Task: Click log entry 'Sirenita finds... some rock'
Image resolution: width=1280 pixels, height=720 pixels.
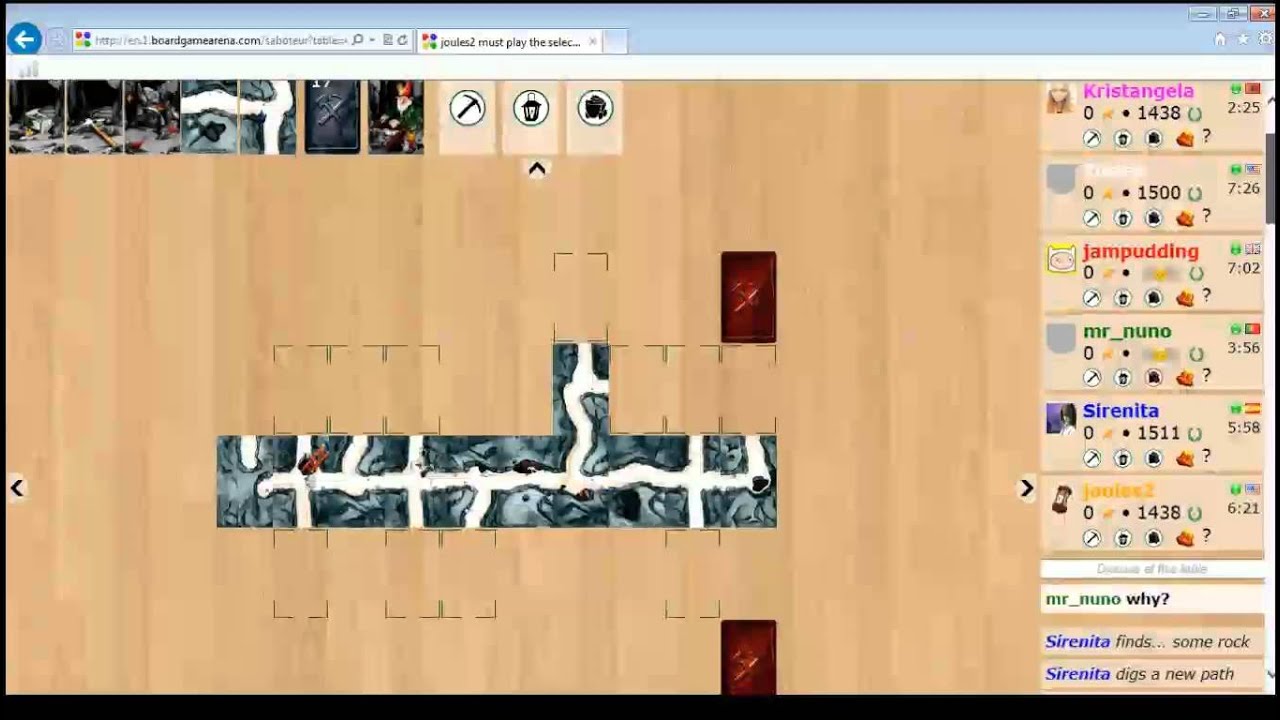Action: click(x=1147, y=642)
